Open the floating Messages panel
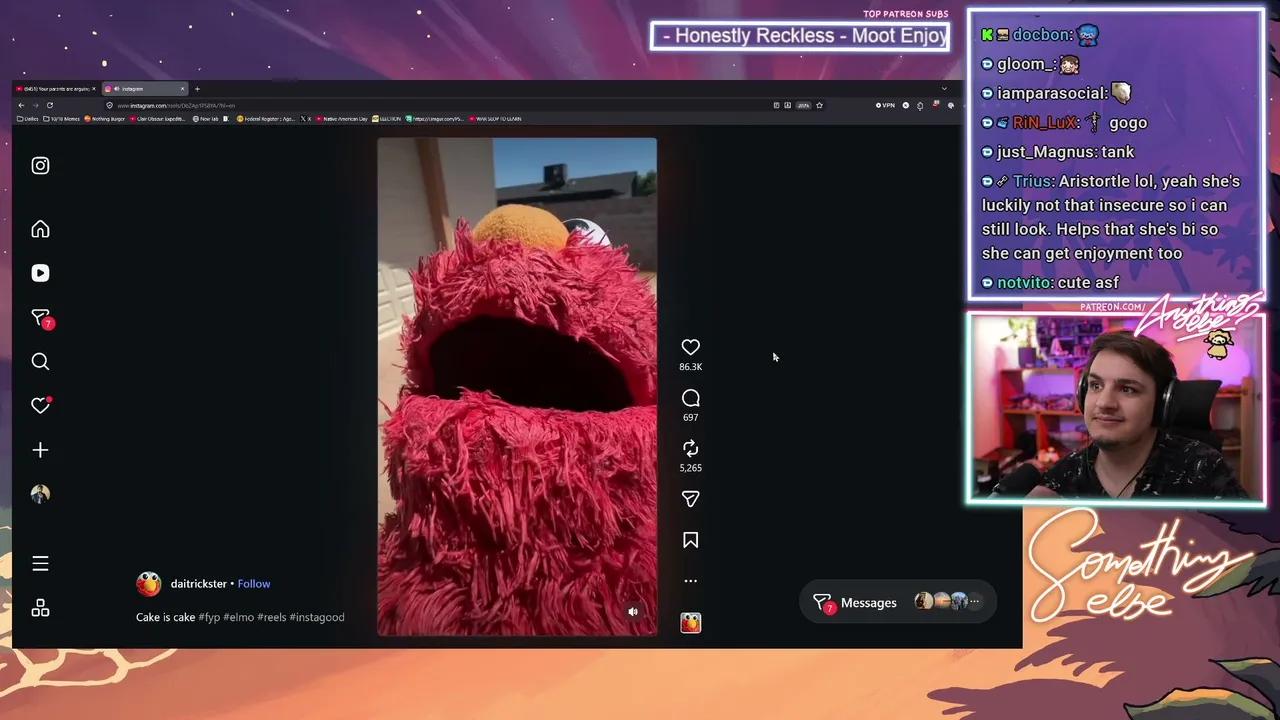The height and width of the screenshot is (720, 1280). (x=897, y=602)
